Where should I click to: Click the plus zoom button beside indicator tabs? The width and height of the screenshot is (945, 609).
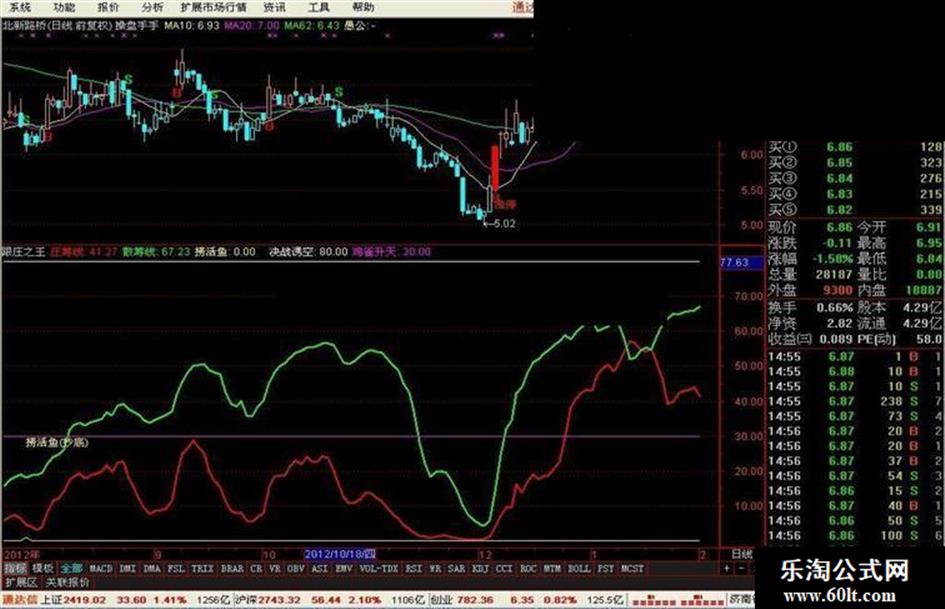pos(727,569)
